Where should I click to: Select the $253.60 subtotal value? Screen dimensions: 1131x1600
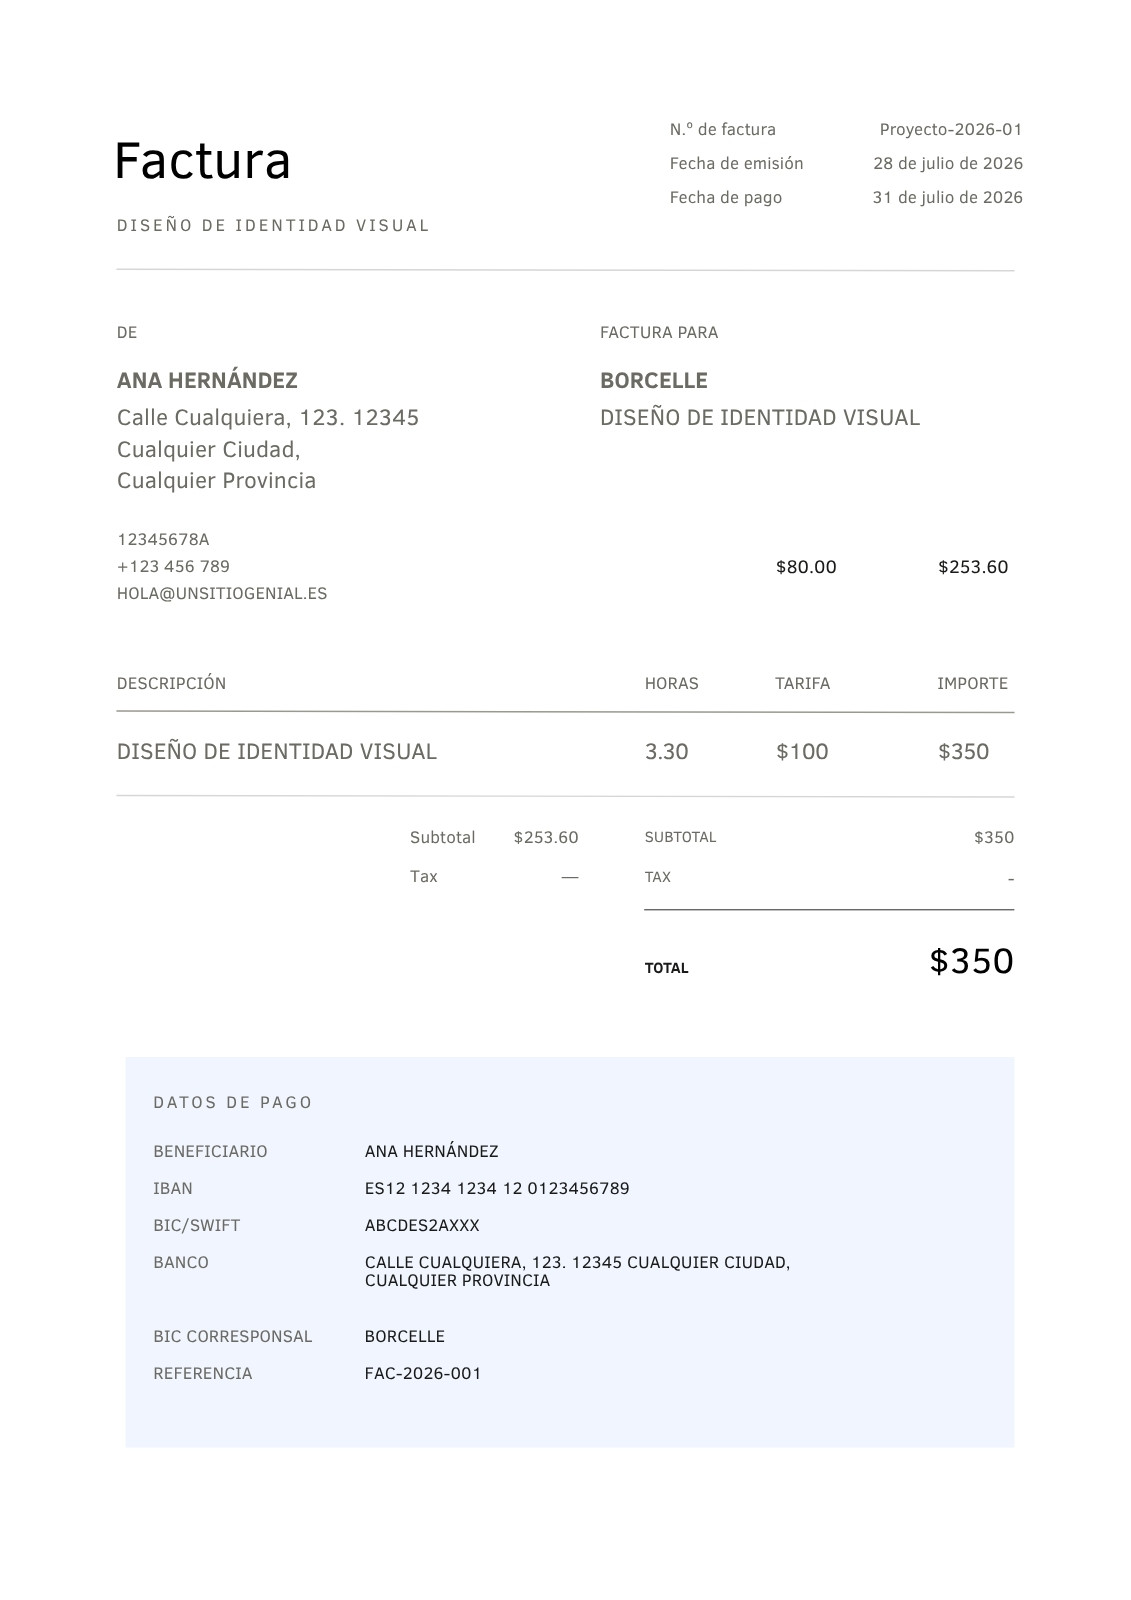pyautogui.click(x=546, y=837)
